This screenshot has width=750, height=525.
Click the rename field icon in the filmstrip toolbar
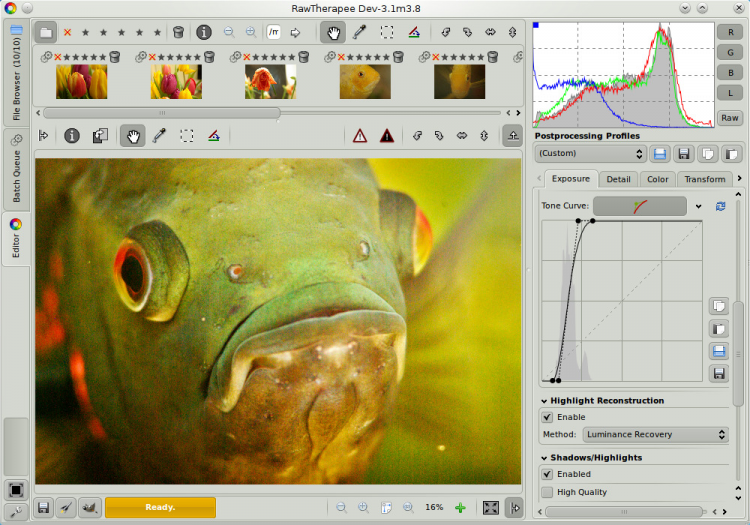point(274,32)
